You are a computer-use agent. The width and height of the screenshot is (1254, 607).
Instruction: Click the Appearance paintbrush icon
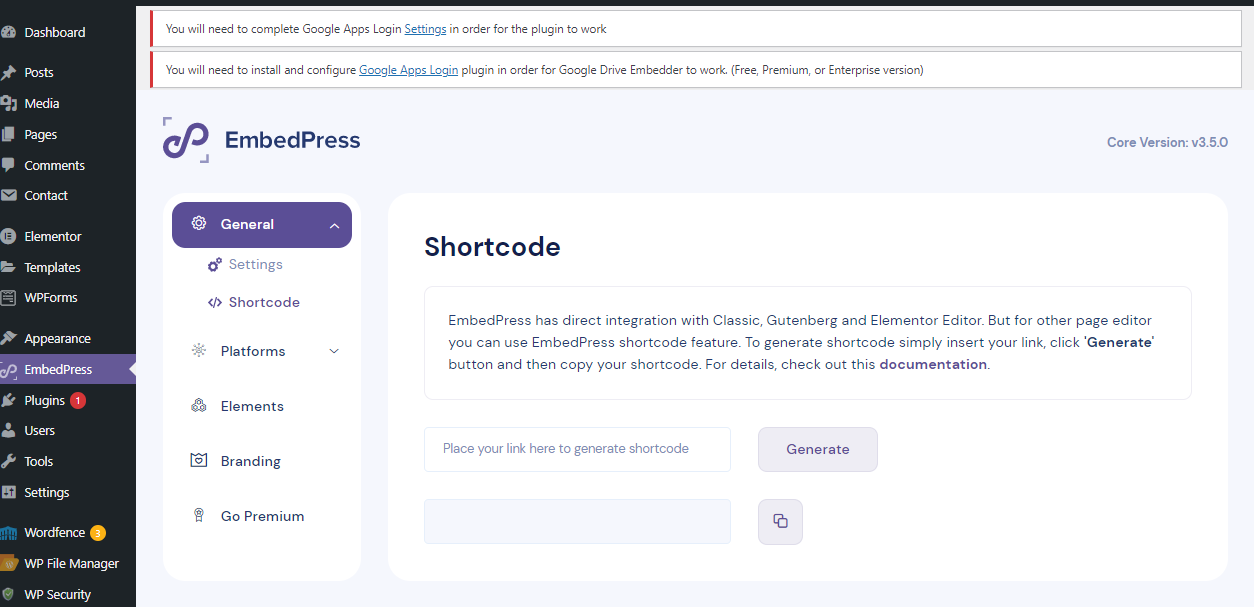click(x=8, y=338)
